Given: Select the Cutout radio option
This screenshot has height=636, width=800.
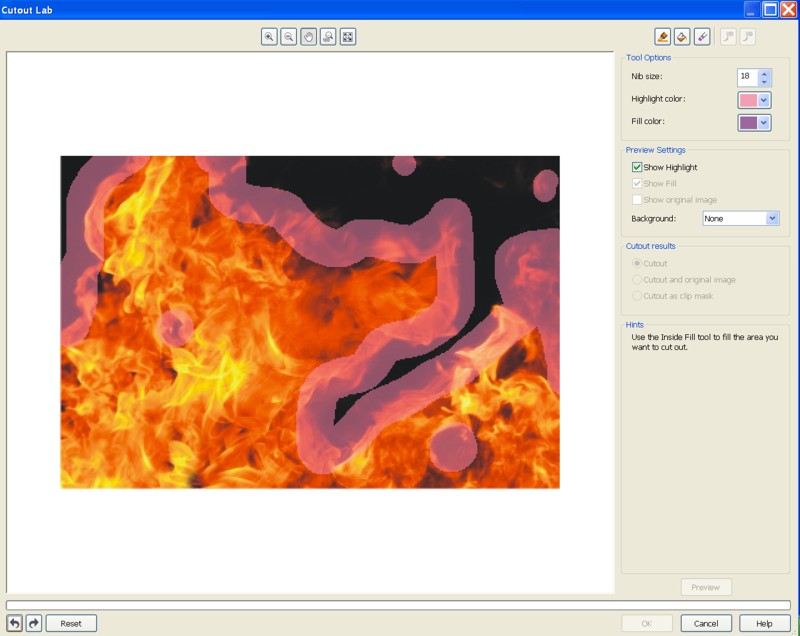Looking at the screenshot, I should coord(637,263).
